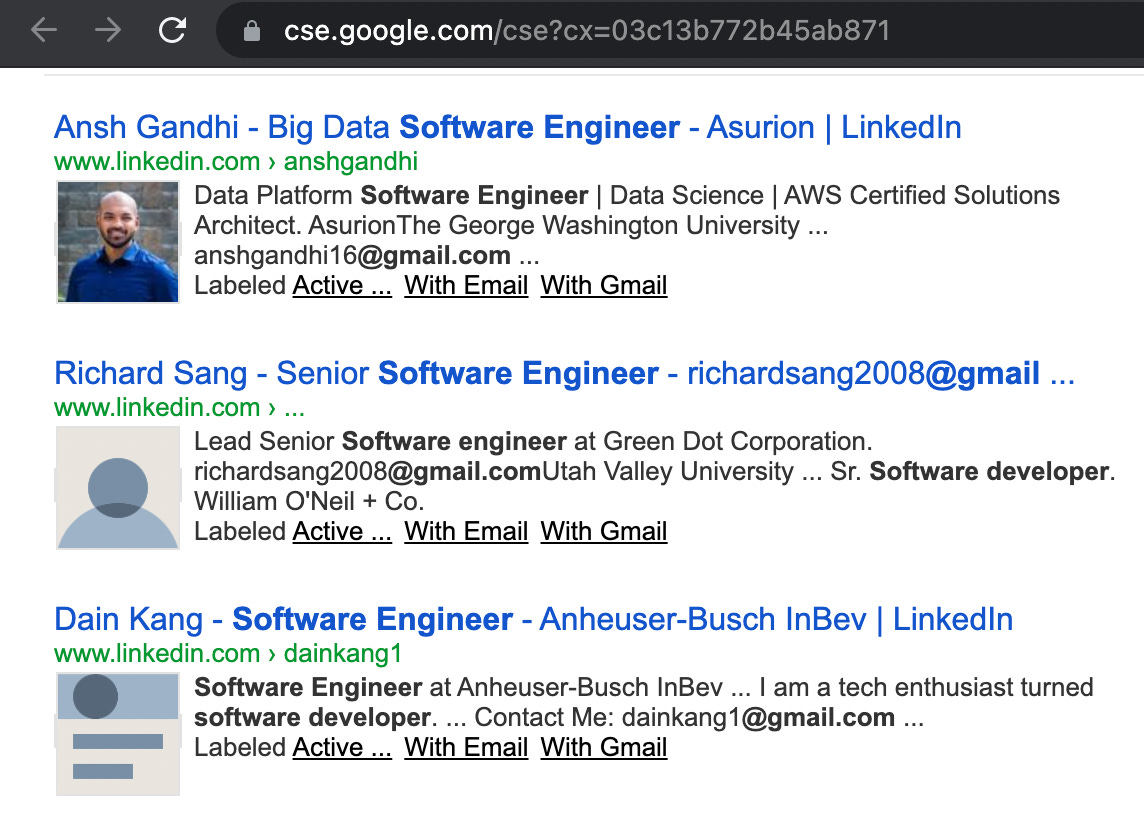Viewport: 1144px width, 820px height.
Task: Click 'With Email' label under Ansh Gandhi
Action: [x=465, y=285]
